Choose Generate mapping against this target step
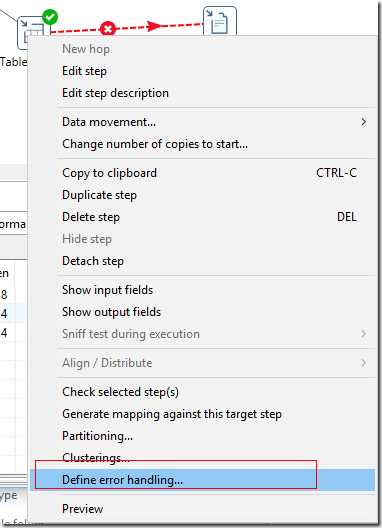This screenshot has height=528, width=382. coord(172,414)
